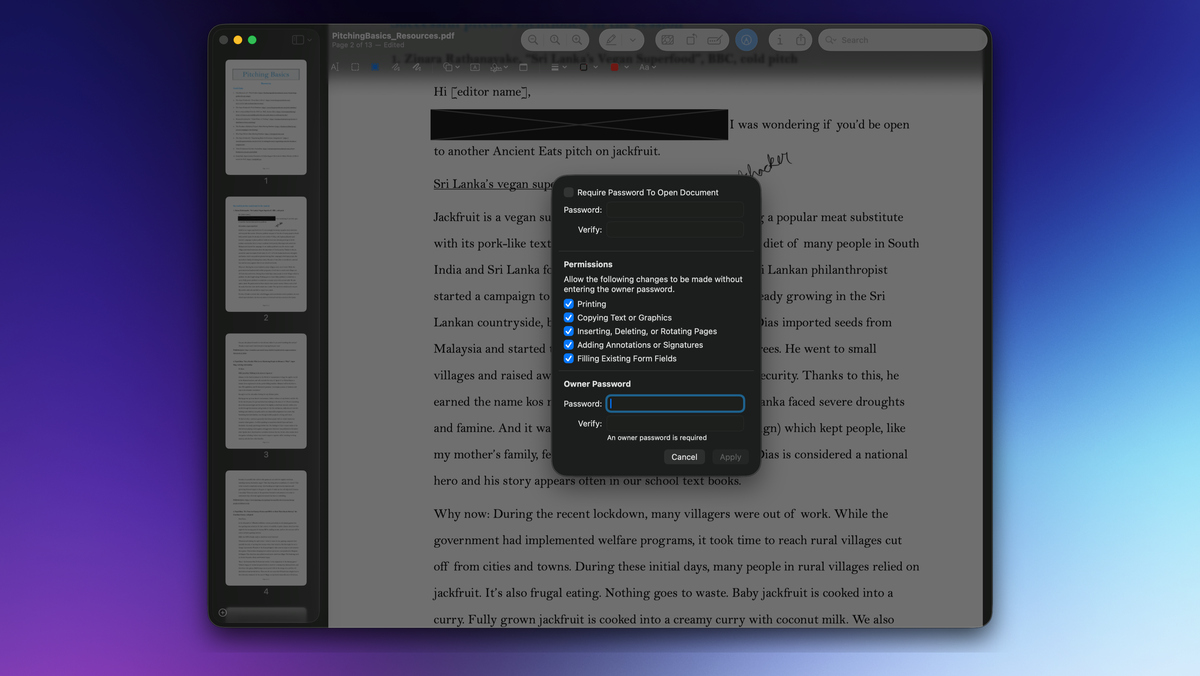Select the Sketch tool in the markup bar
Image resolution: width=1200 pixels, height=676 pixels.
pyautogui.click(x=396, y=68)
